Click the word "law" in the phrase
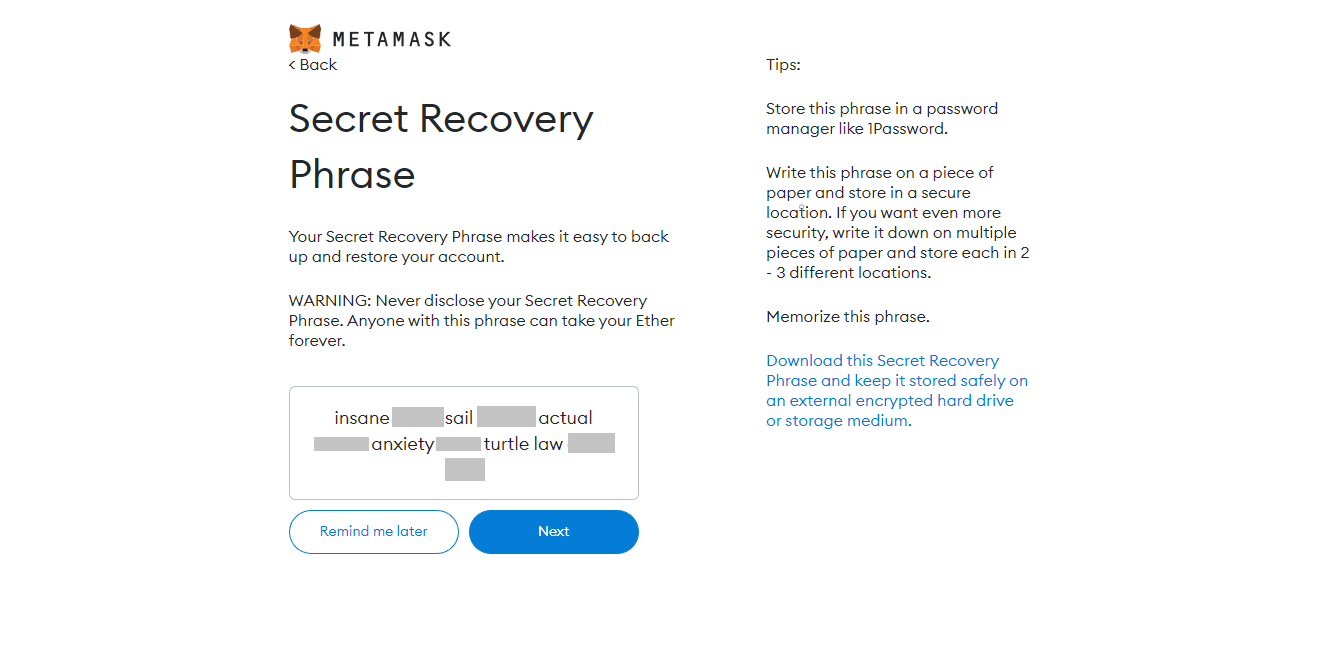Image resolution: width=1317 pixels, height=655 pixels. click(x=548, y=444)
